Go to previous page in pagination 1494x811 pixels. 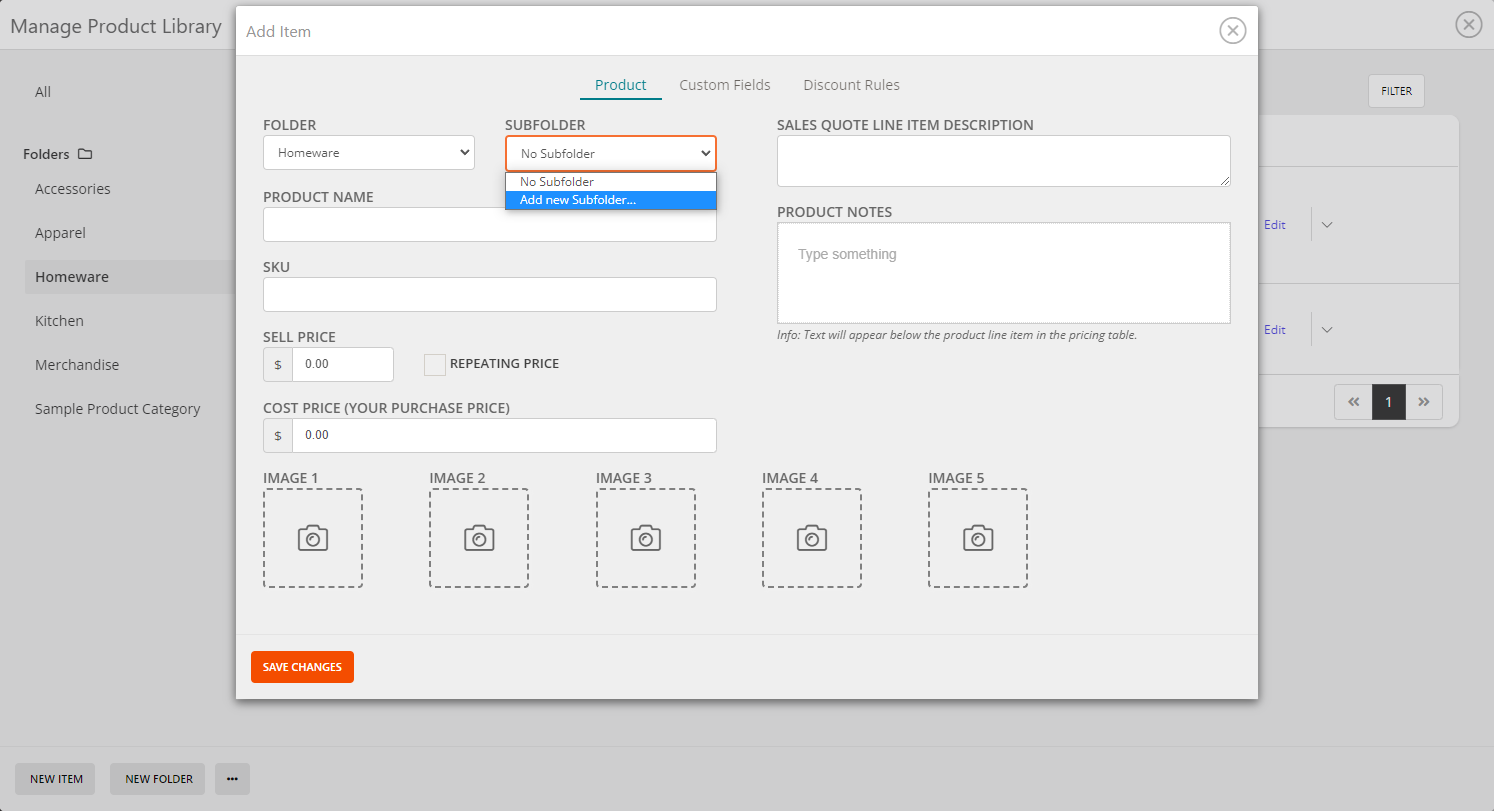click(x=1353, y=402)
